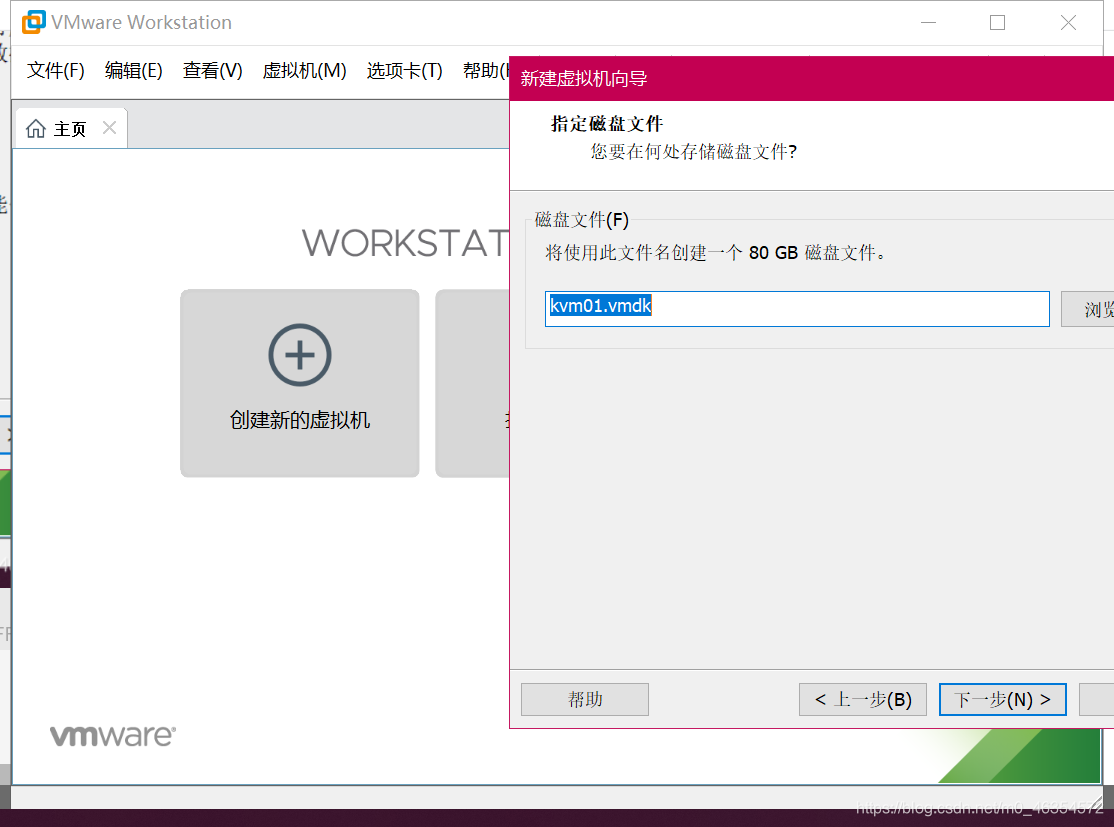
Task: Click the plus icon for 创建新的虚拟机
Action: 300,355
